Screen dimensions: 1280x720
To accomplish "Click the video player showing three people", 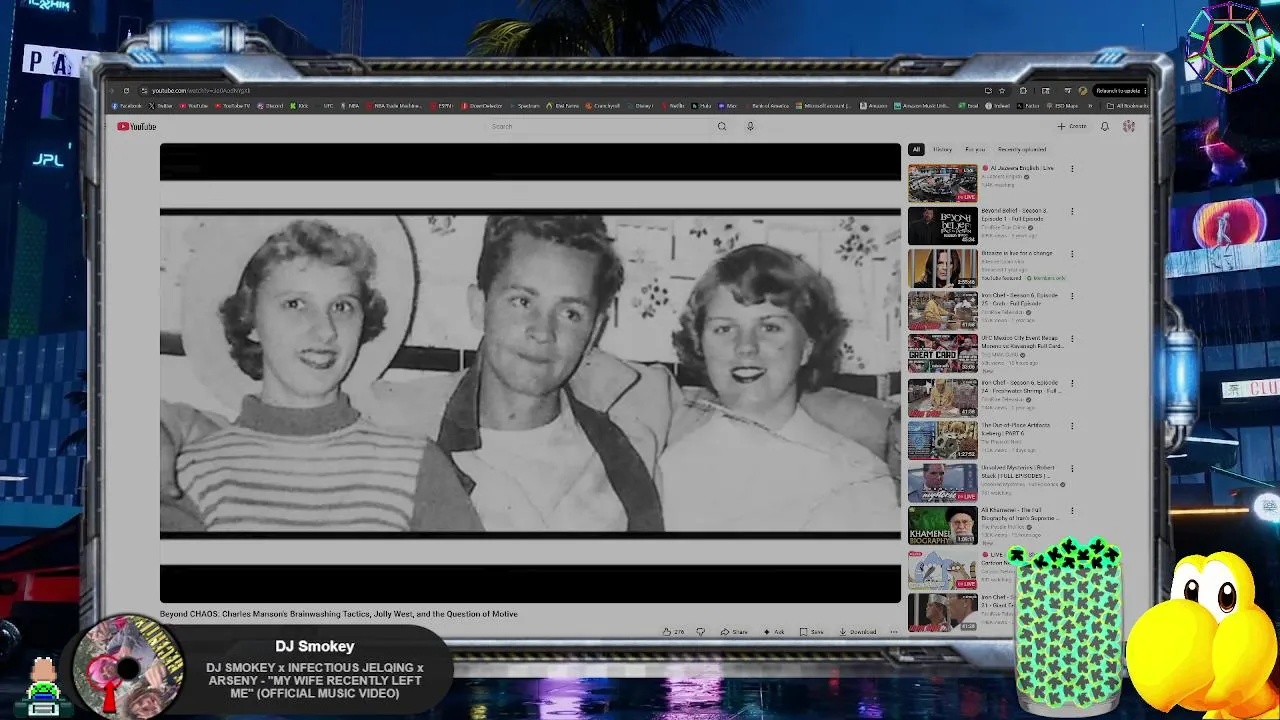I will [530, 373].
